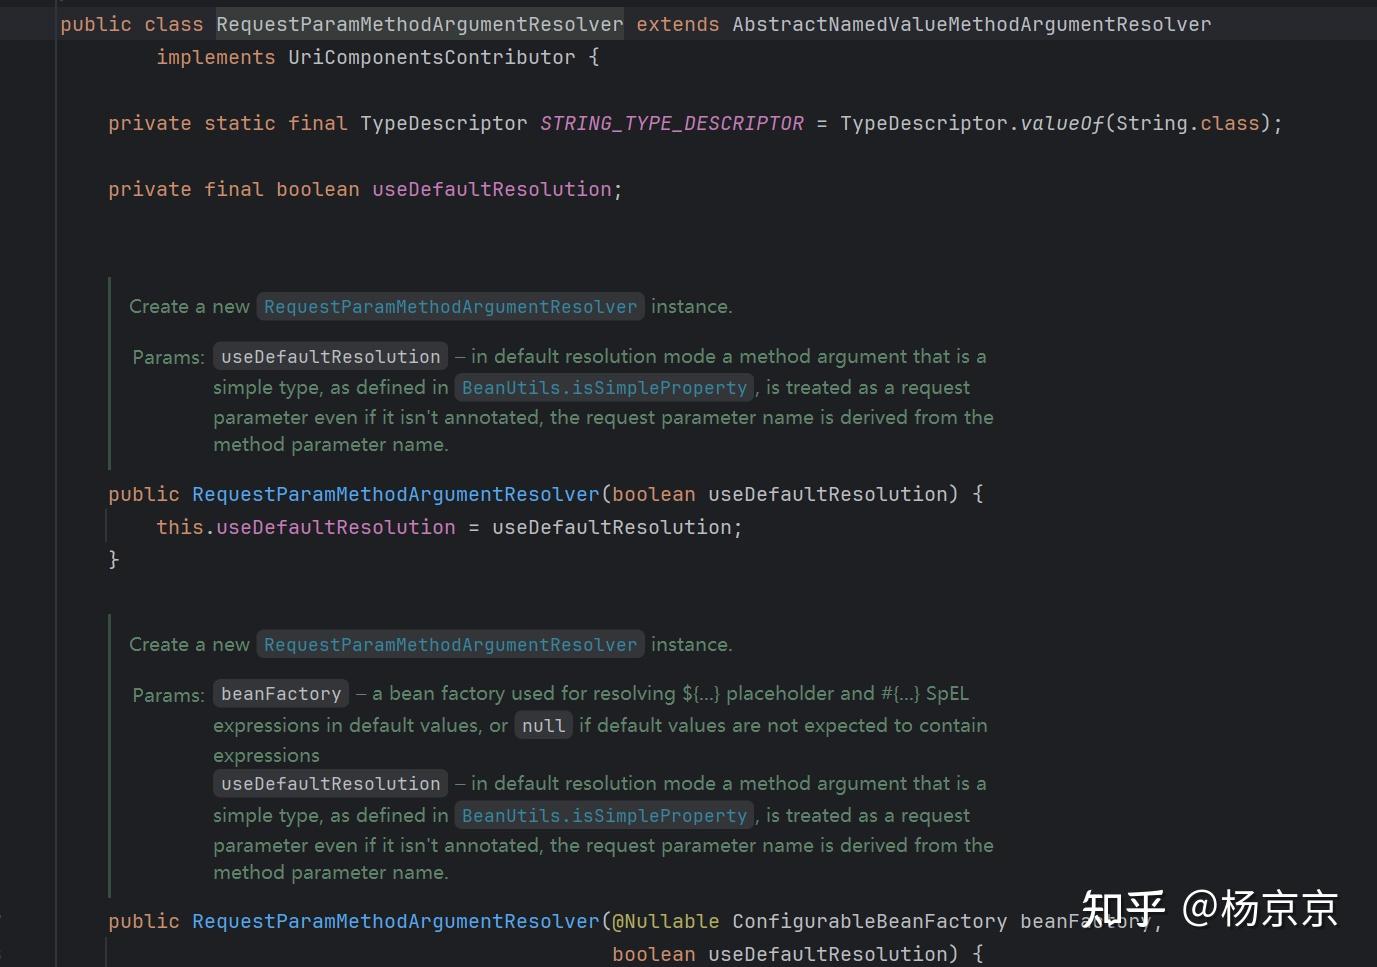Click the editor scrollbar on the right edge
This screenshot has width=1377, height=967.
(x=1371, y=480)
